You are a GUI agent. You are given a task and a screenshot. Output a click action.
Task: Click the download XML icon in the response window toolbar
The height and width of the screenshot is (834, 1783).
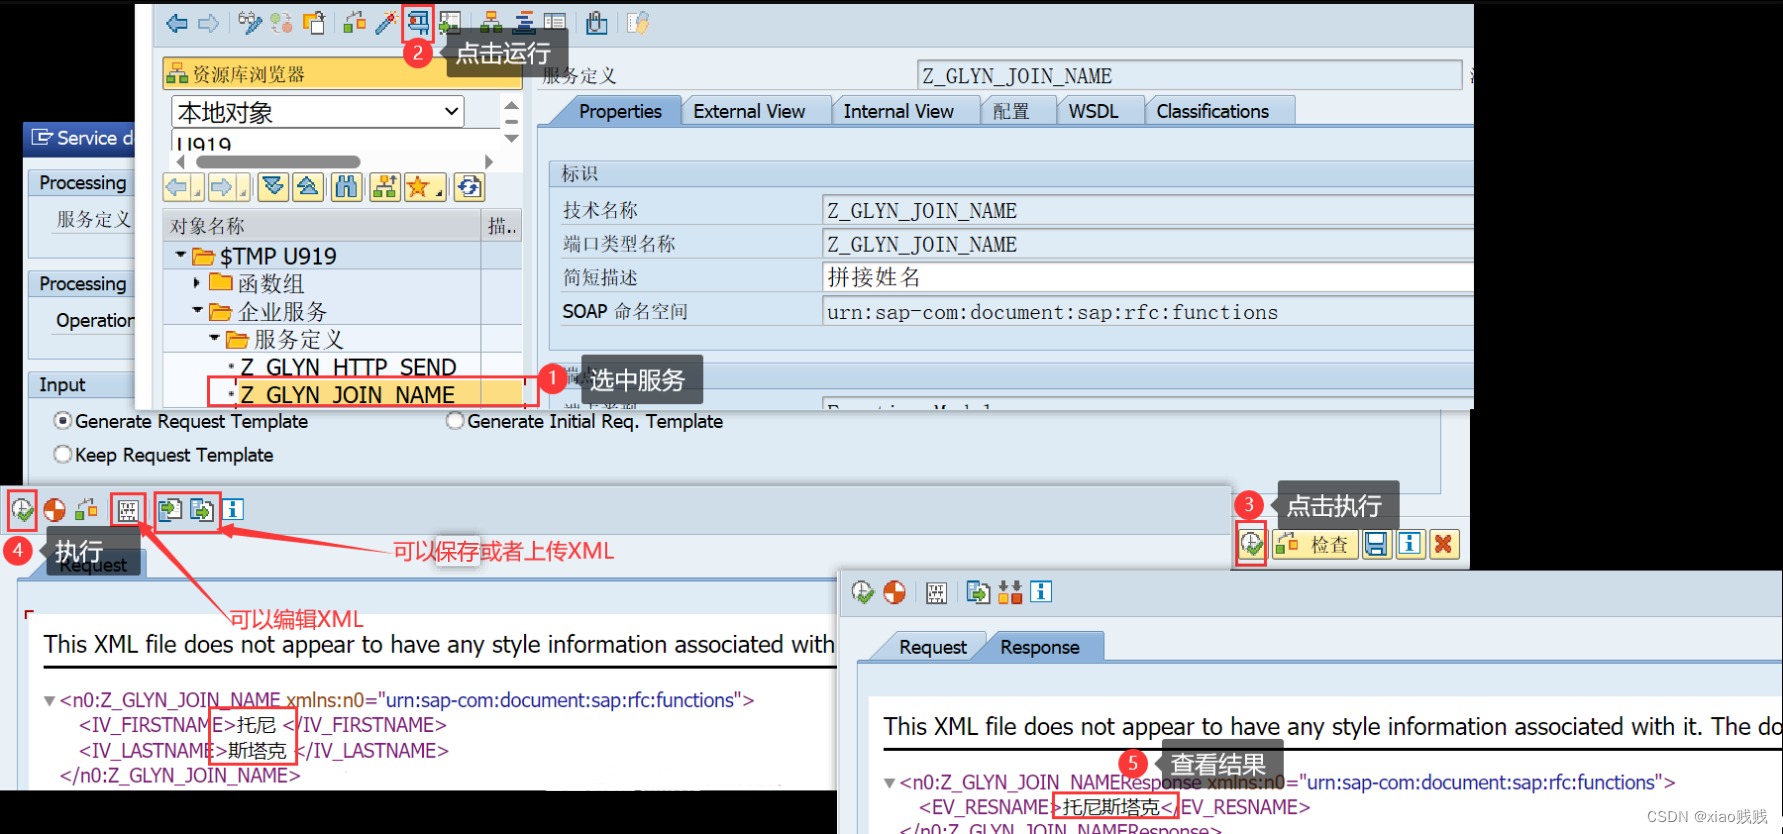click(978, 592)
